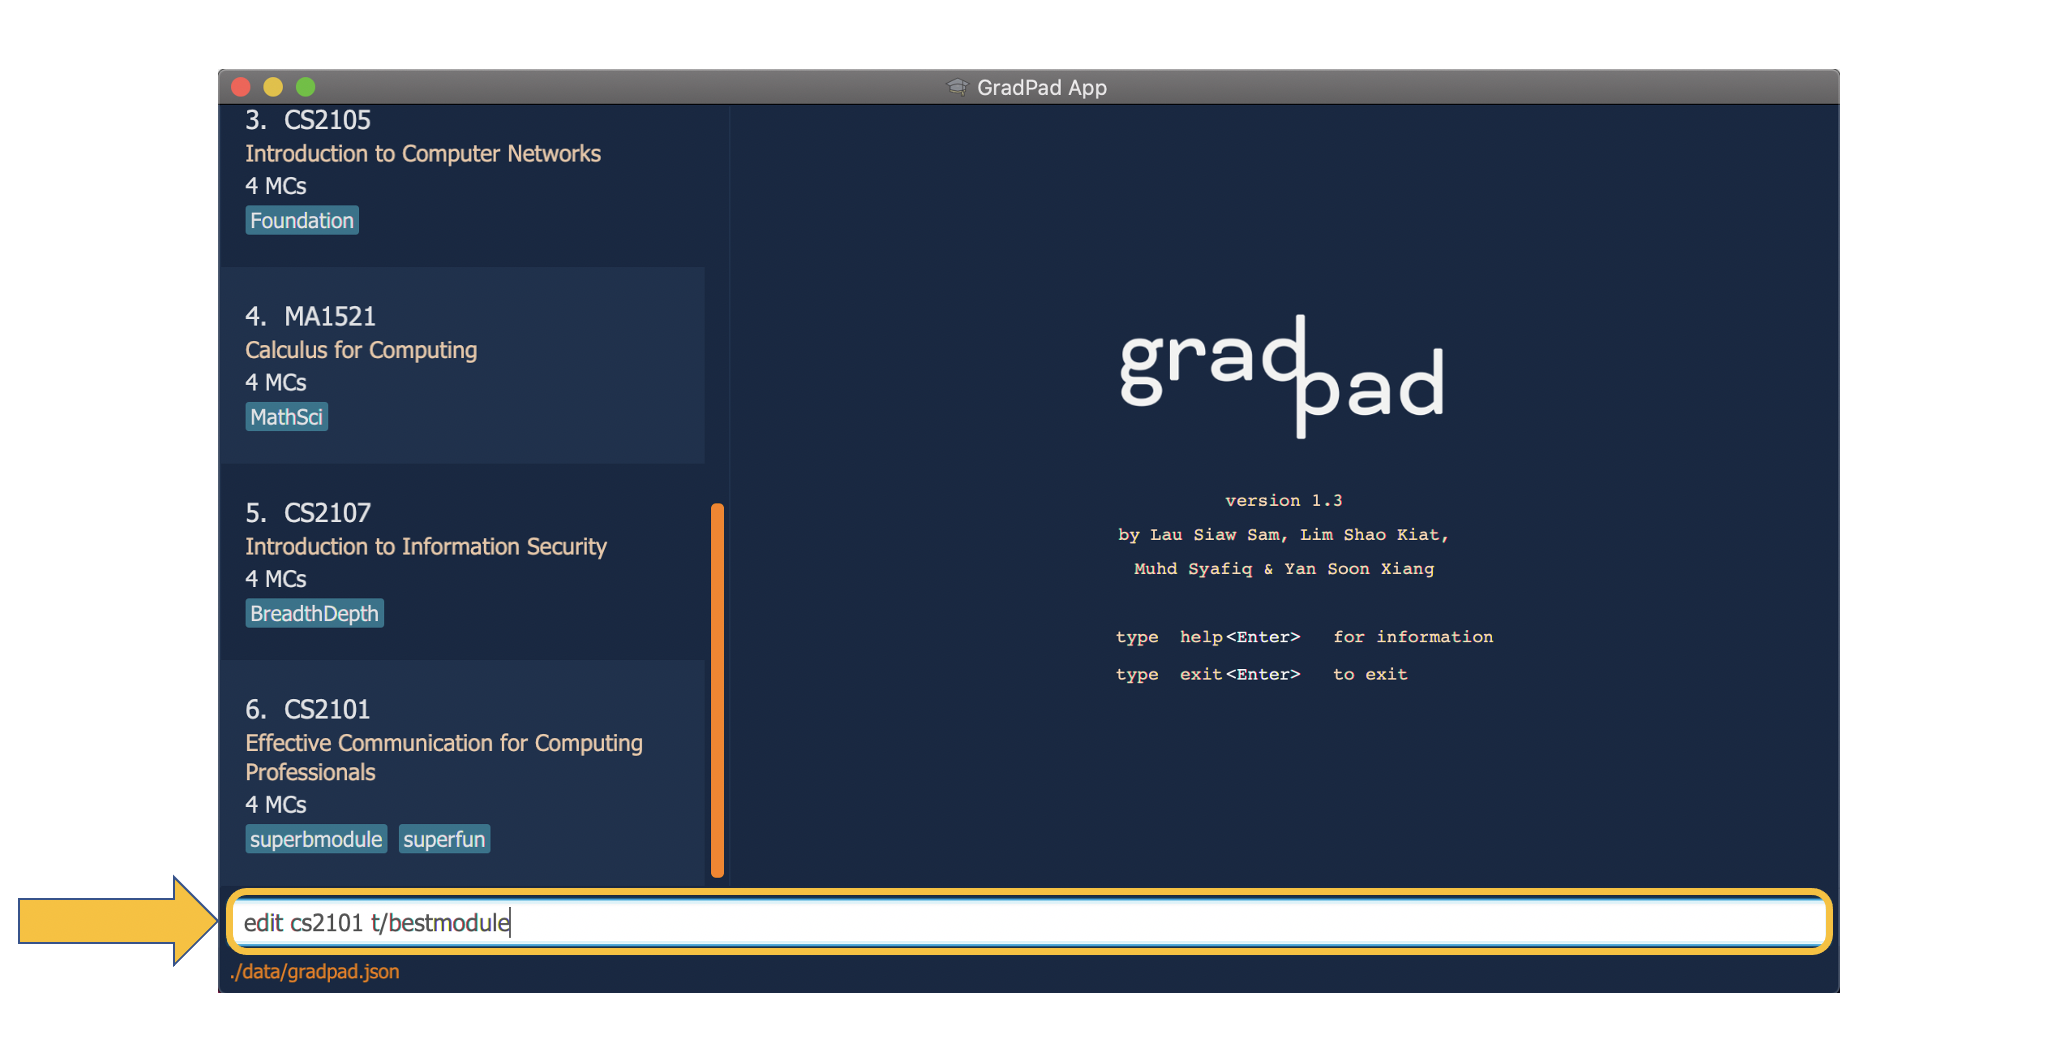Click 'Introduction to Information Security' text
2066x1060 pixels.
coord(426,547)
